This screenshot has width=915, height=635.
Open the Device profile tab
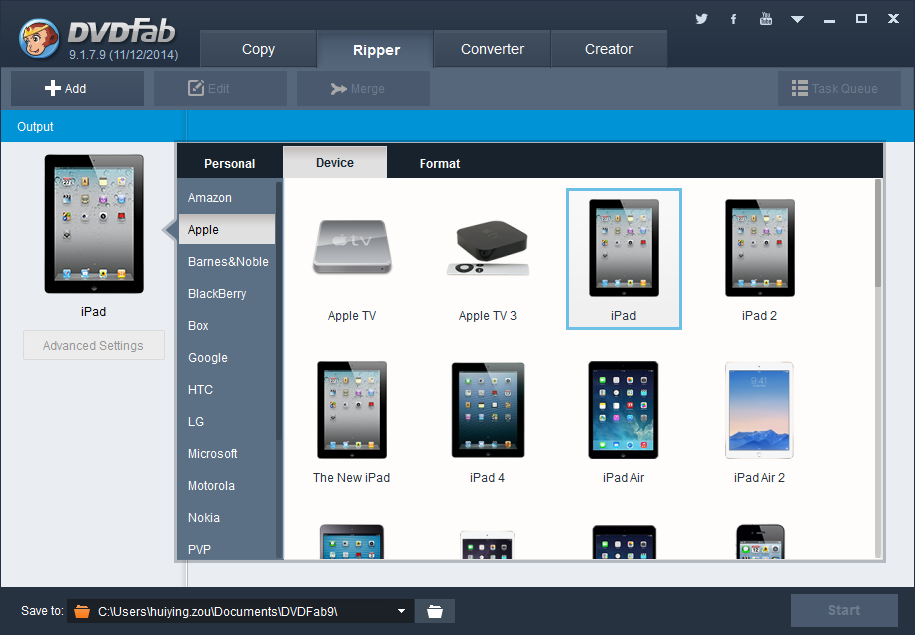tap(335, 163)
